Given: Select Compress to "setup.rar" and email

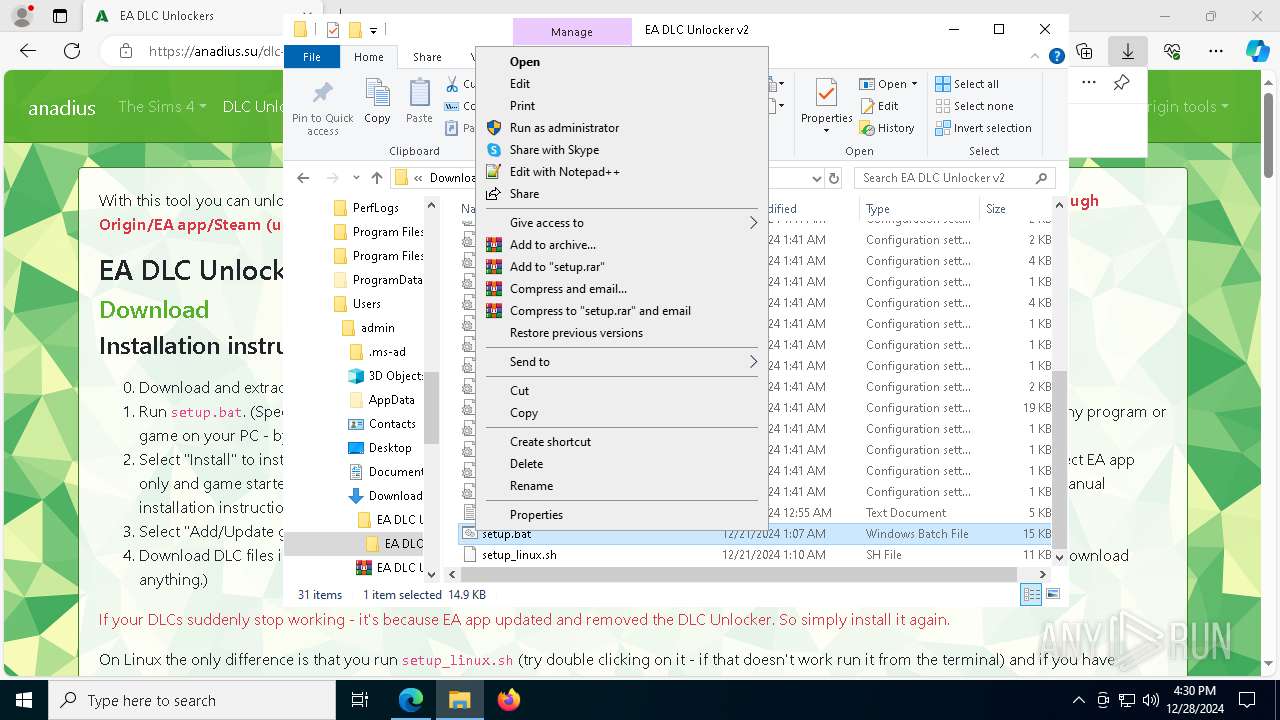Looking at the screenshot, I should tap(600, 311).
